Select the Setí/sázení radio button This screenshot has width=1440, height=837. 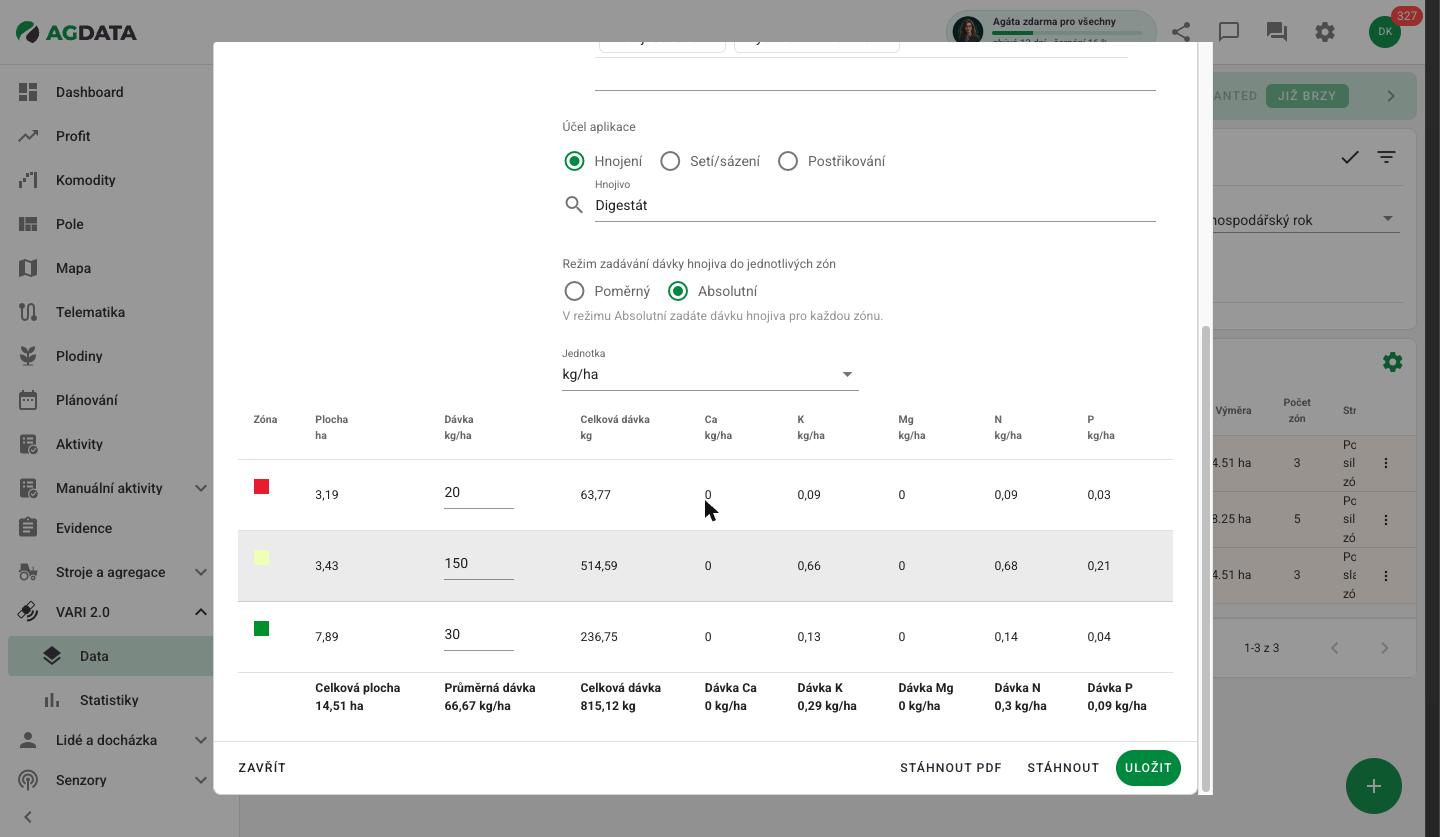[x=670, y=161]
